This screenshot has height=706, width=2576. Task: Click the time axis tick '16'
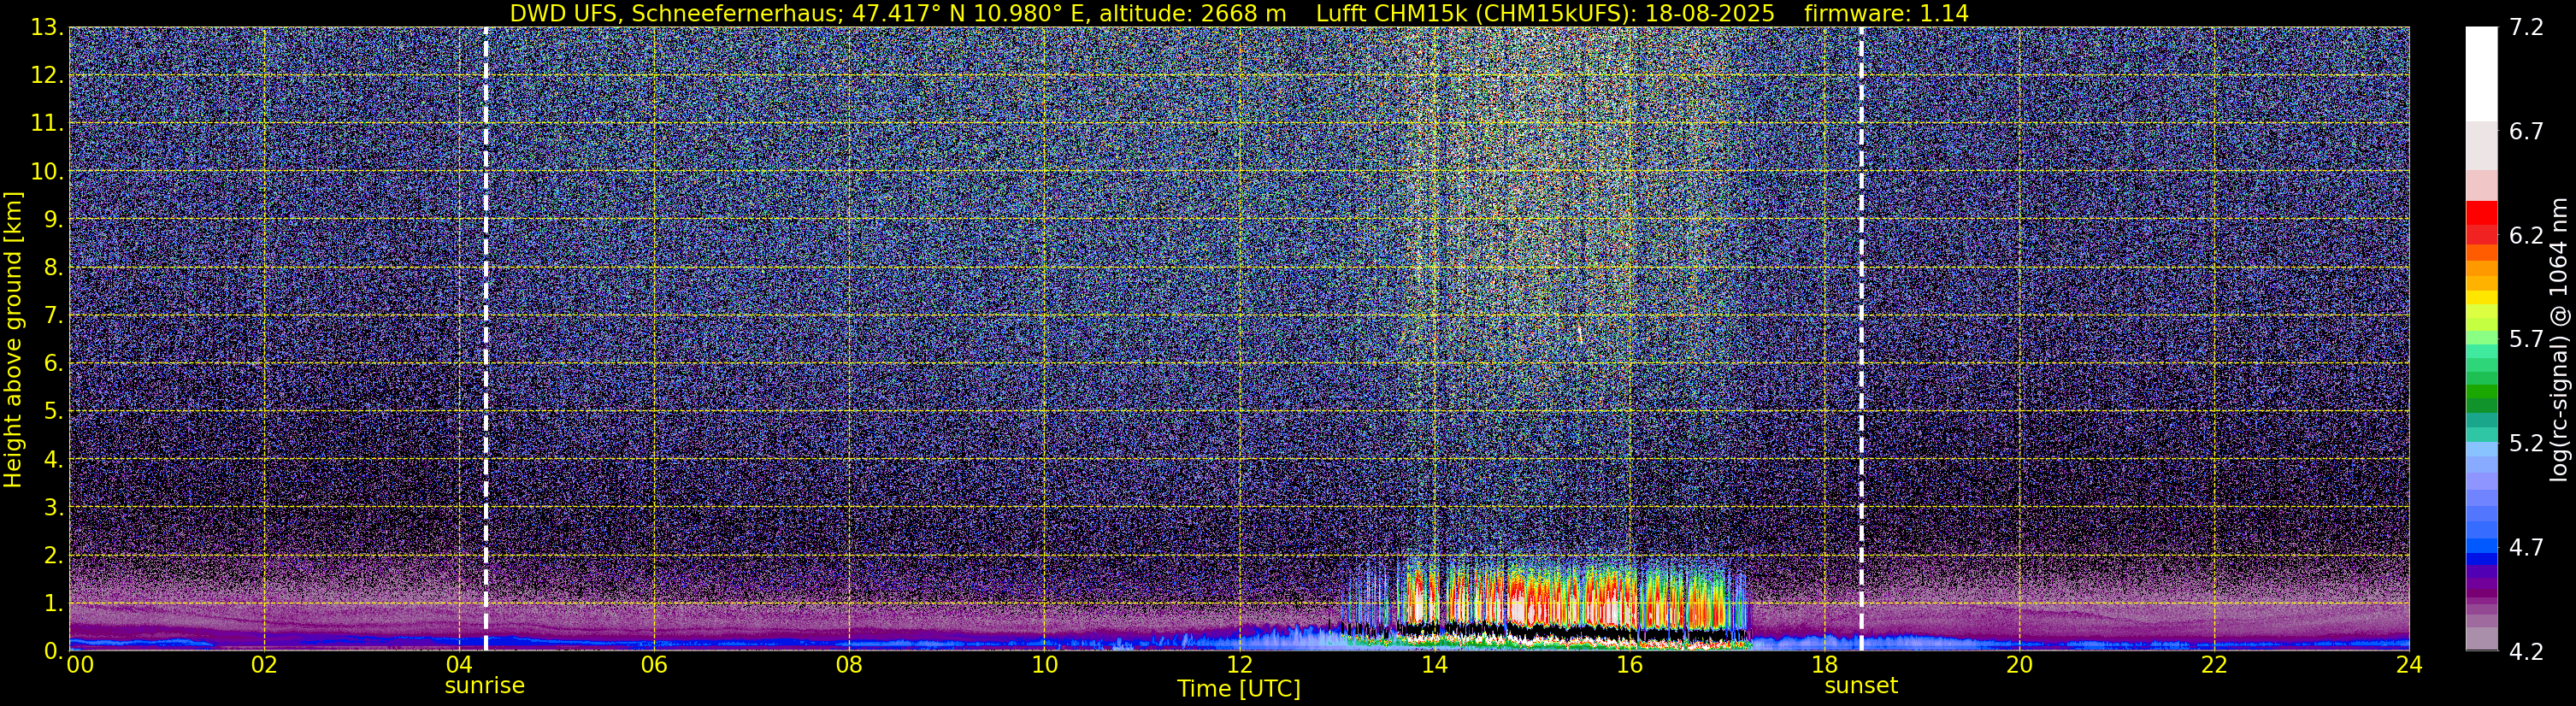(1629, 665)
